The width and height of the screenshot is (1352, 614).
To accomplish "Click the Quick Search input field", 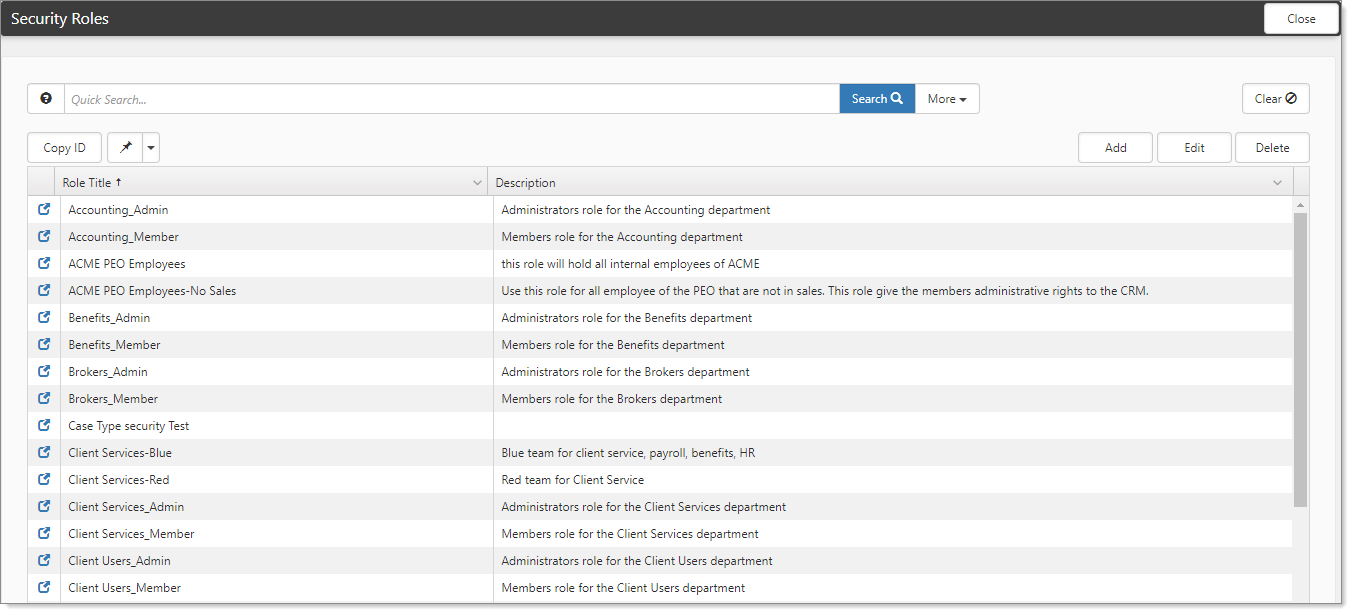I will (450, 99).
